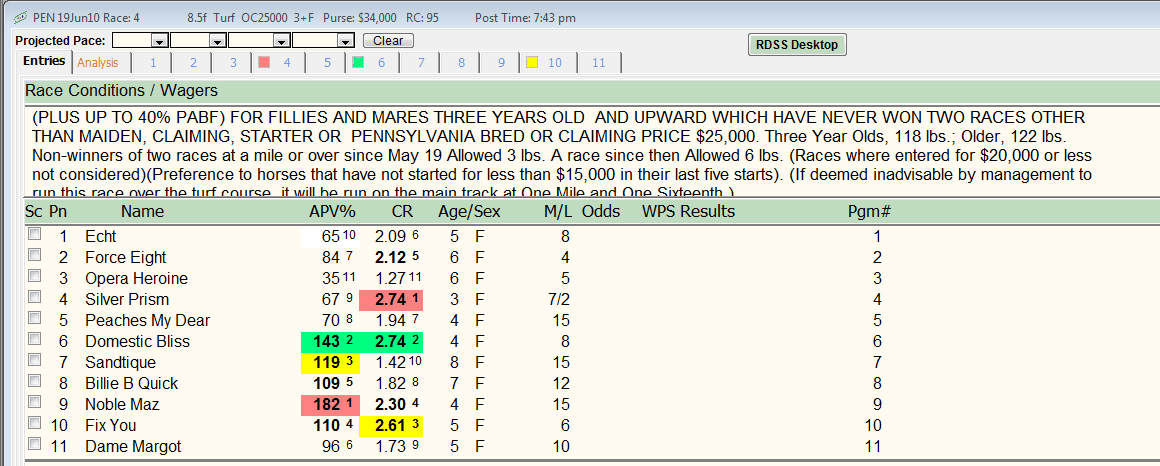This screenshot has width=1160, height=466.
Task: Click the M/L column header
Action: (558, 212)
